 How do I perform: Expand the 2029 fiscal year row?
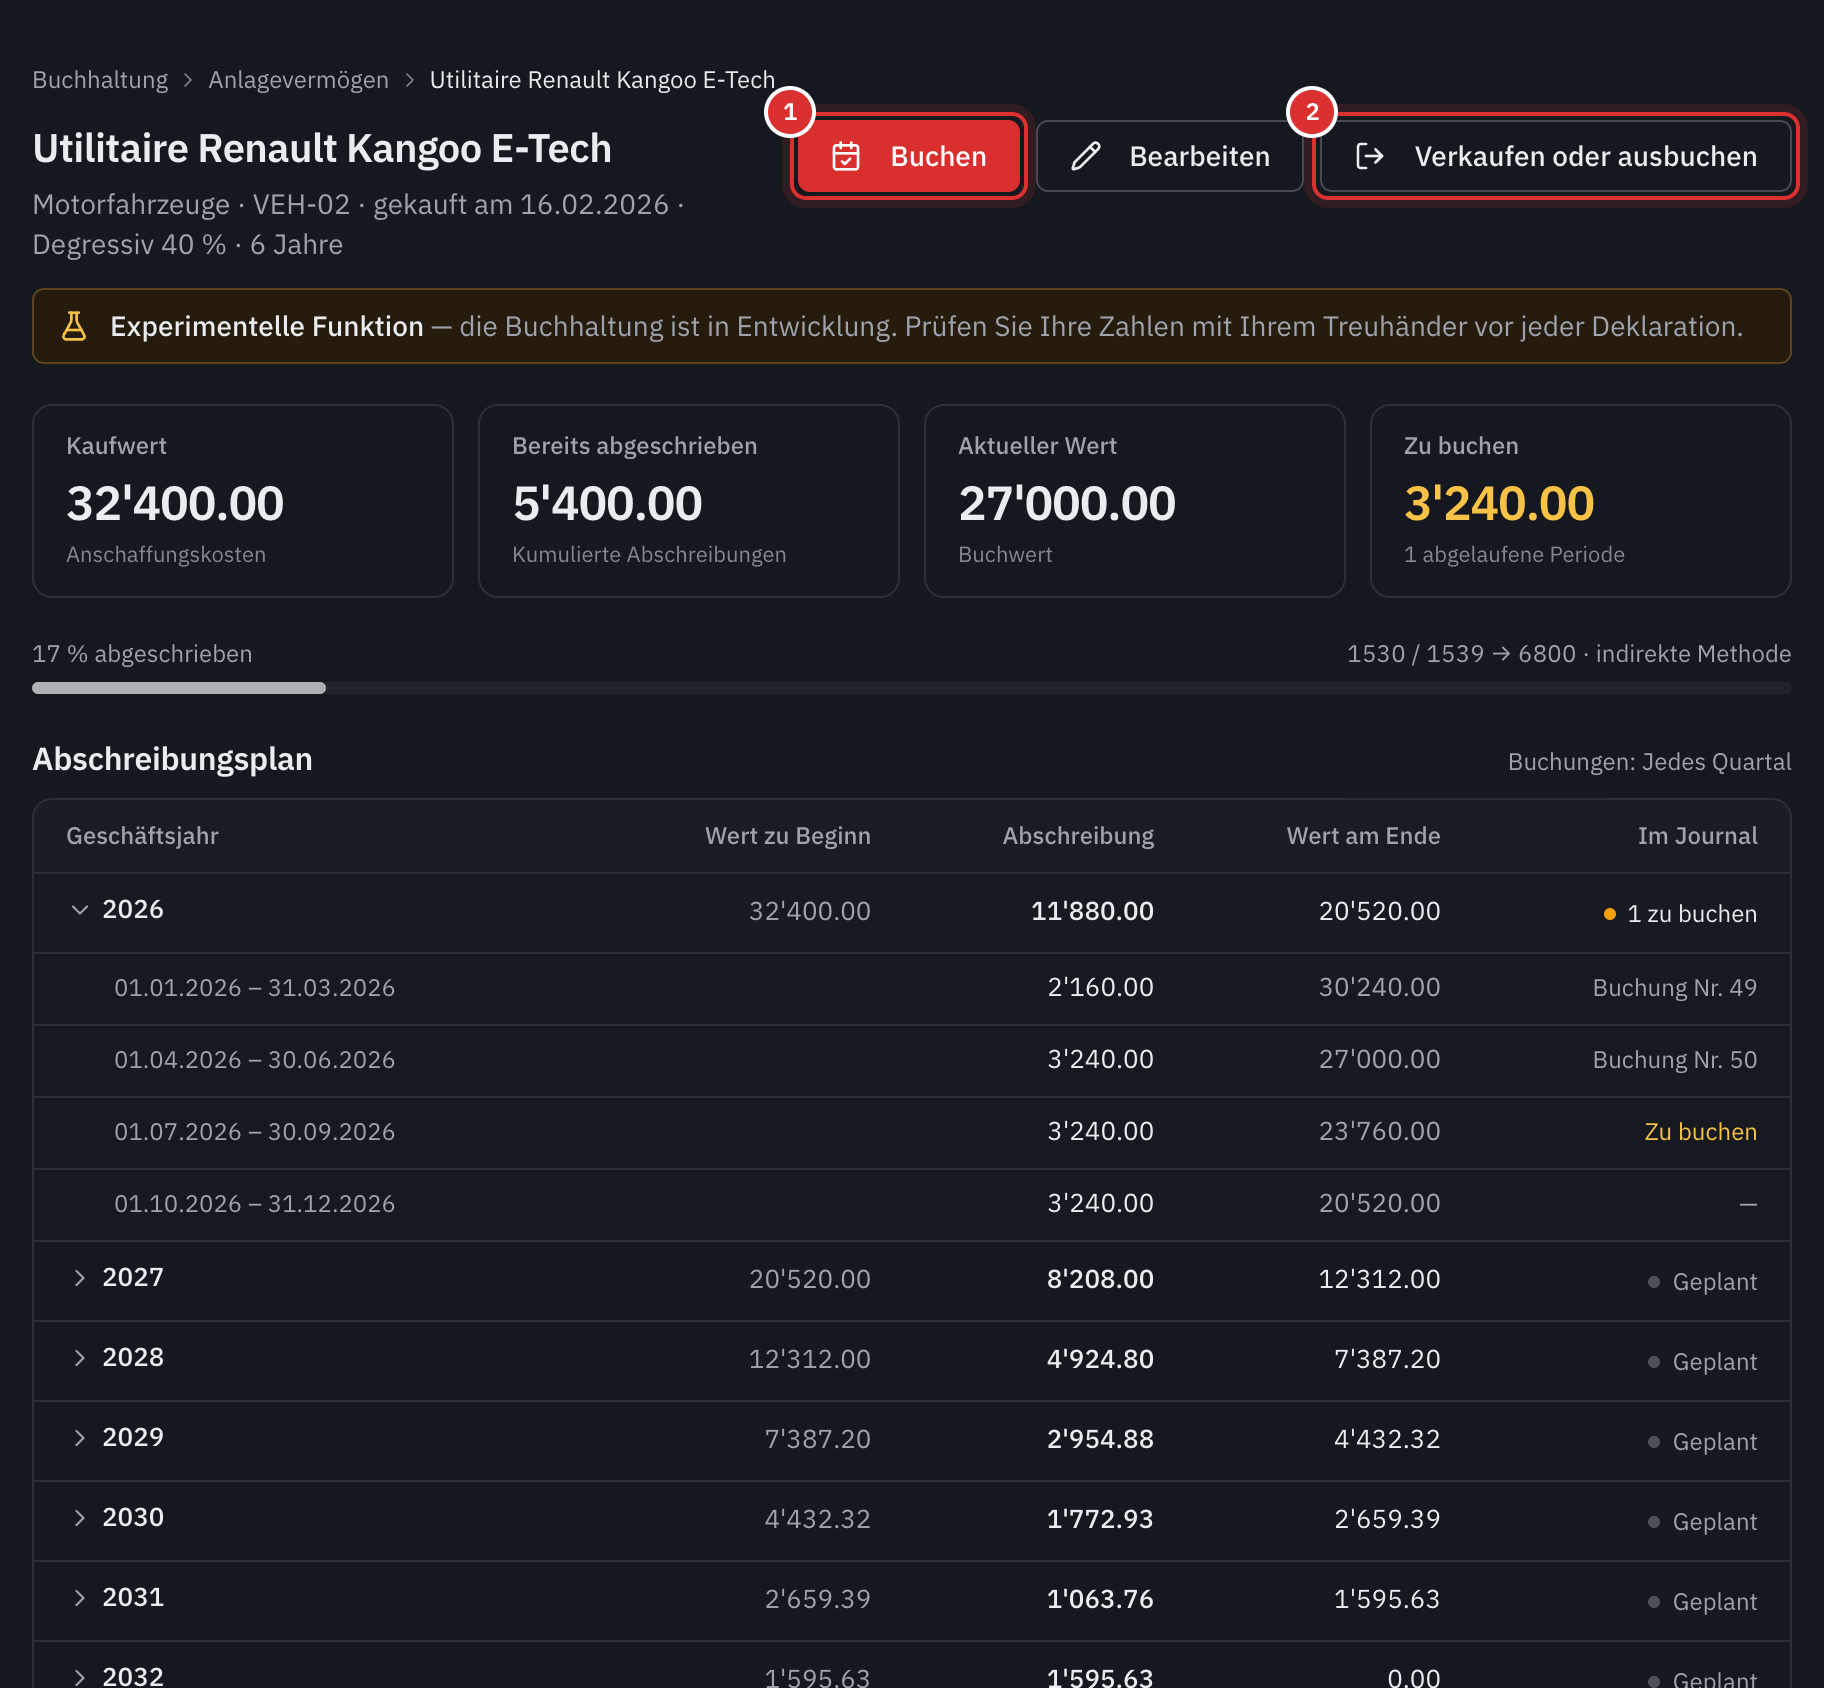(80, 1438)
